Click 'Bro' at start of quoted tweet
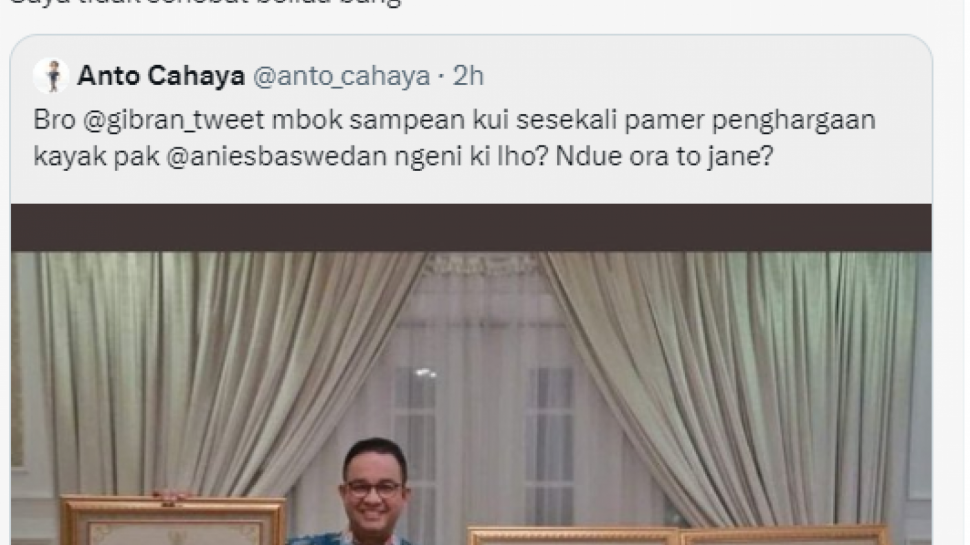This screenshot has height=545, width=970. click(x=54, y=121)
